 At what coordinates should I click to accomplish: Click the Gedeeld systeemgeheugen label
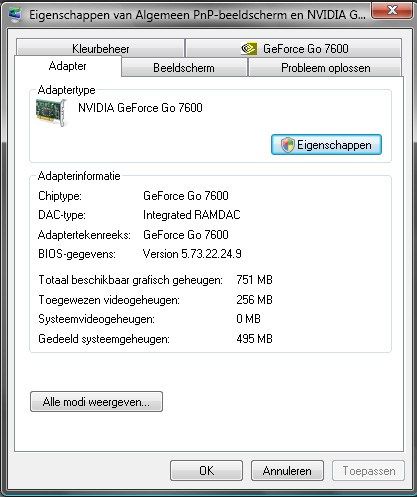coord(104,339)
